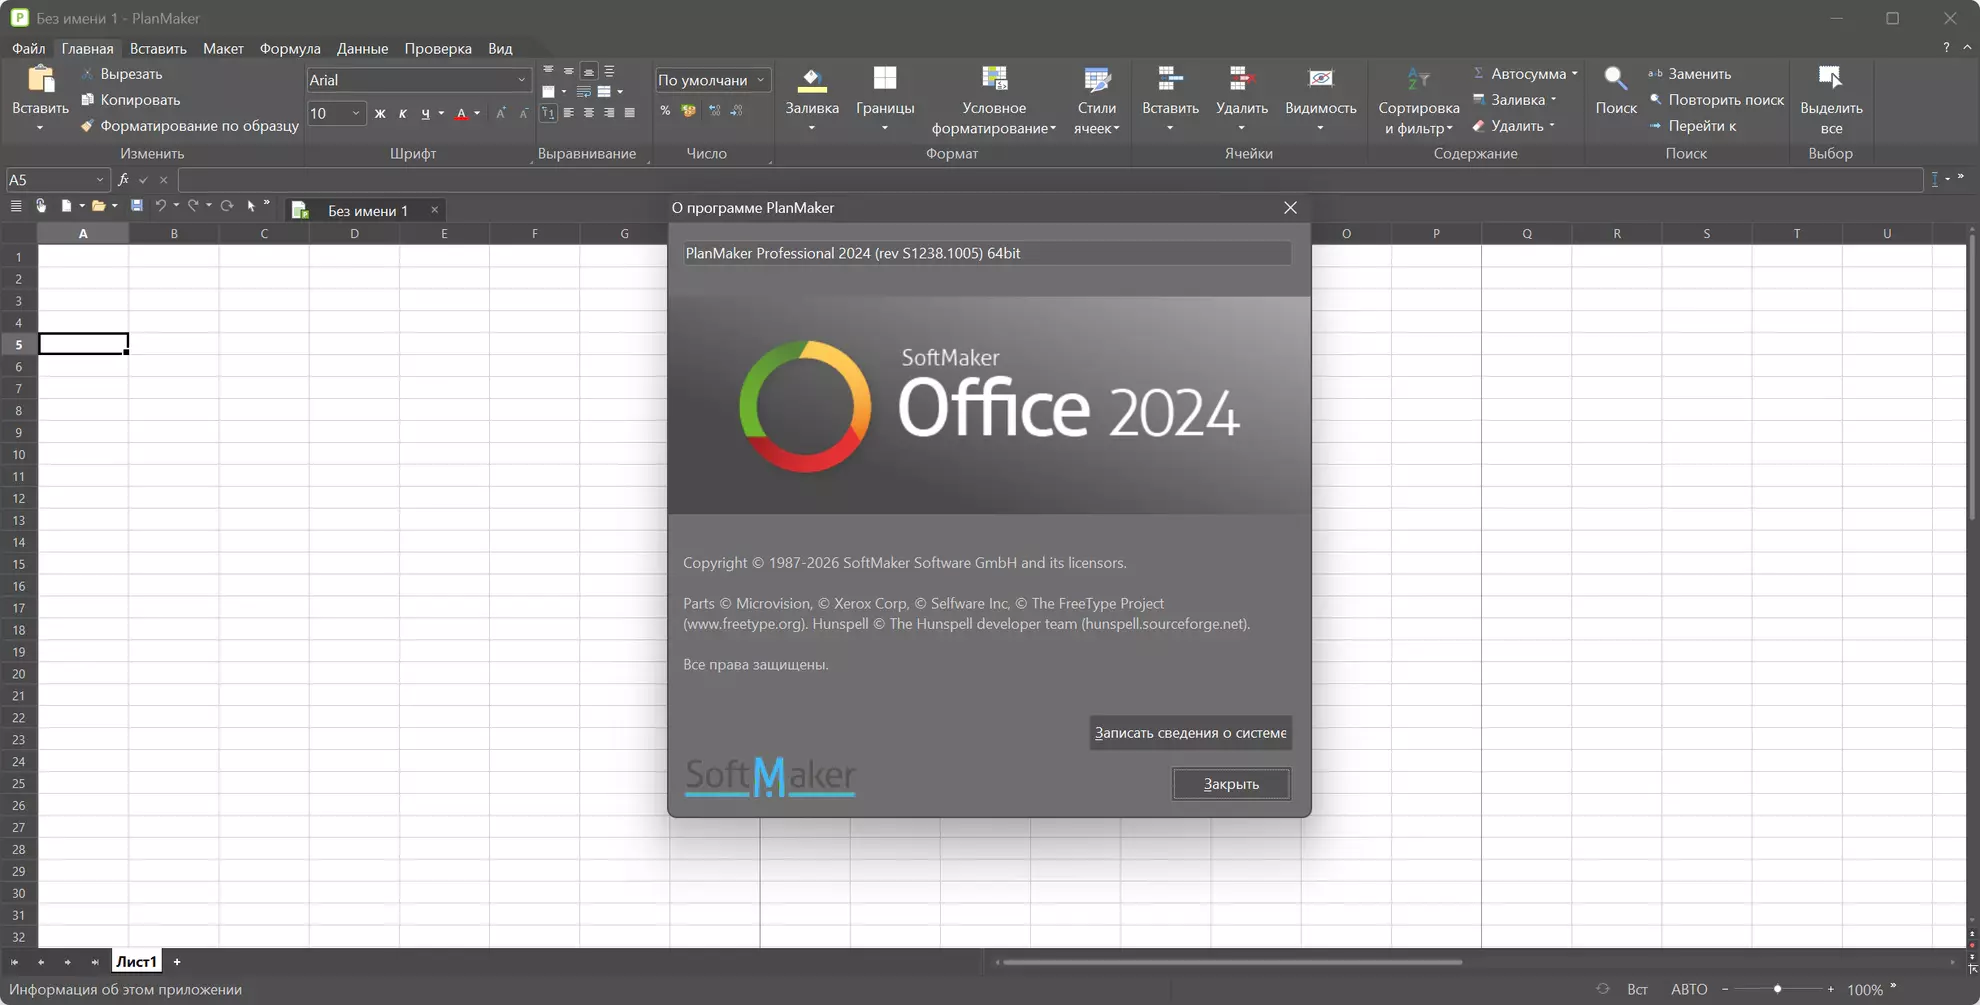The image size is (1980, 1005).
Task: Open the font color red A swatch
Action: pyautogui.click(x=461, y=114)
